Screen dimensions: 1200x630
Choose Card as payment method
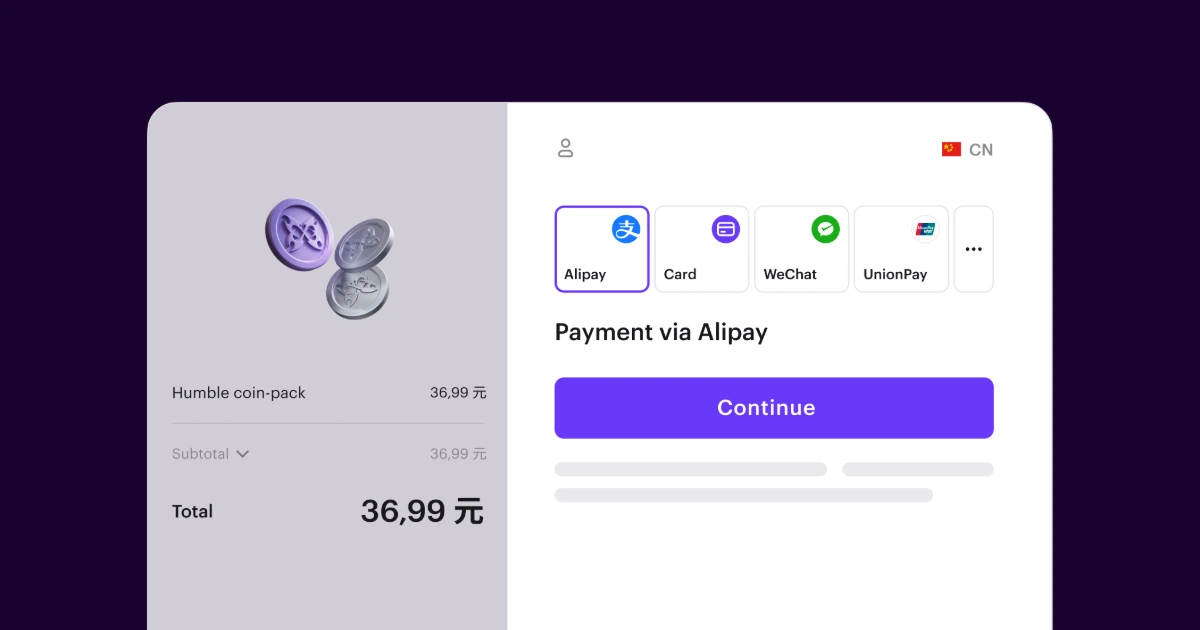[701, 249]
